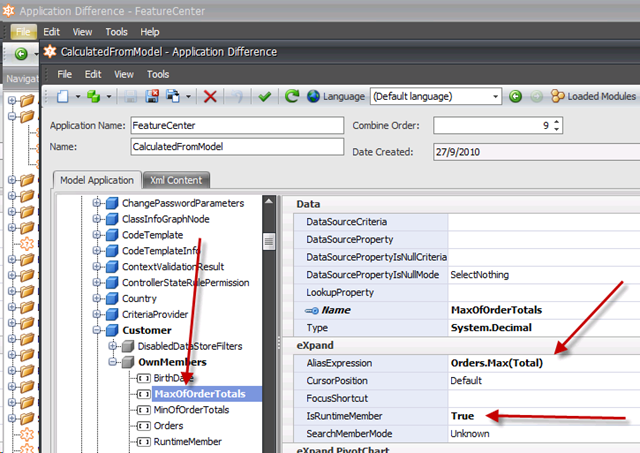Click the AliasExpression value Orders.Max(Total)
This screenshot has height=453, width=640.
point(497,363)
